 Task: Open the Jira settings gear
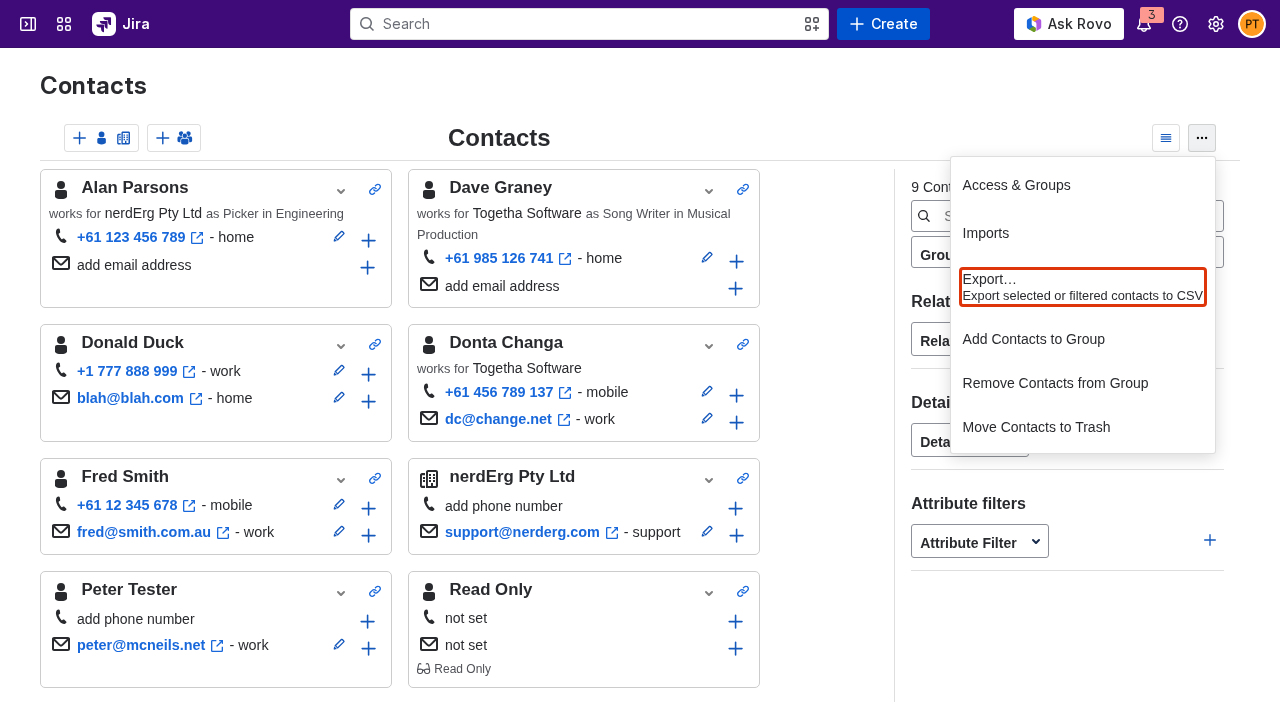1216,24
